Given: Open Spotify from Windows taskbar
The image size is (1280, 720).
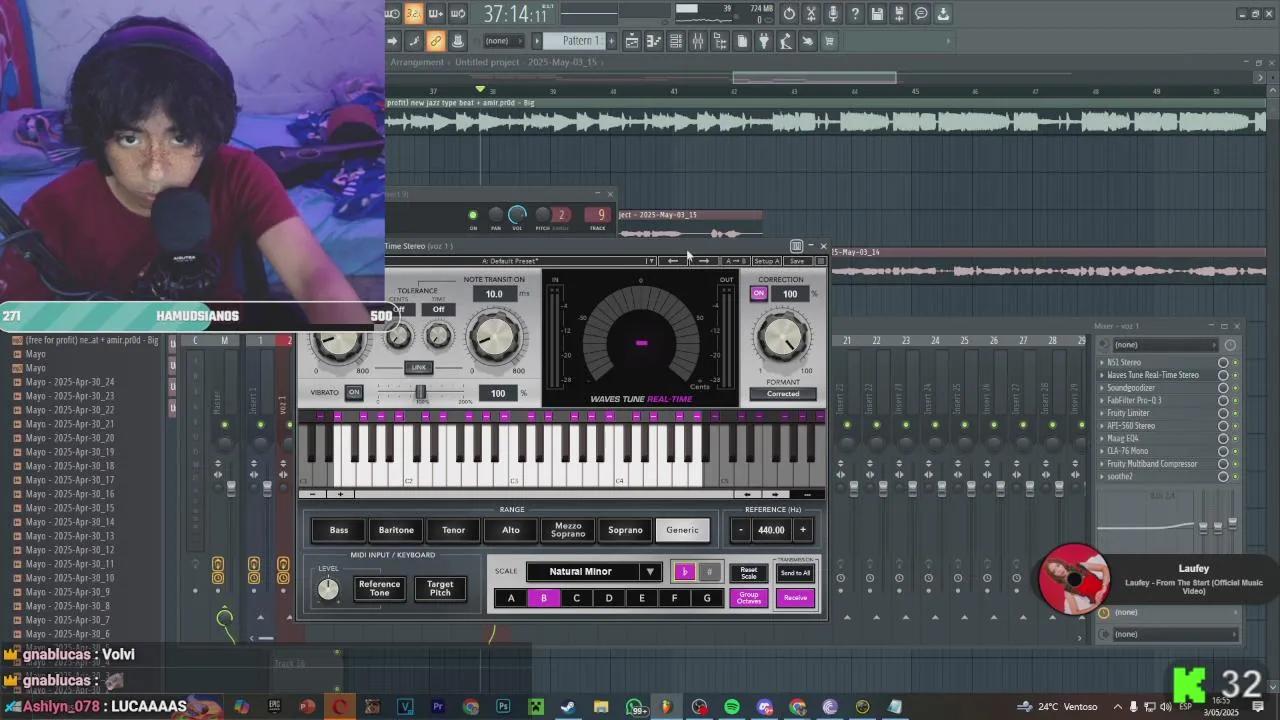Looking at the screenshot, I should [732, 707].
